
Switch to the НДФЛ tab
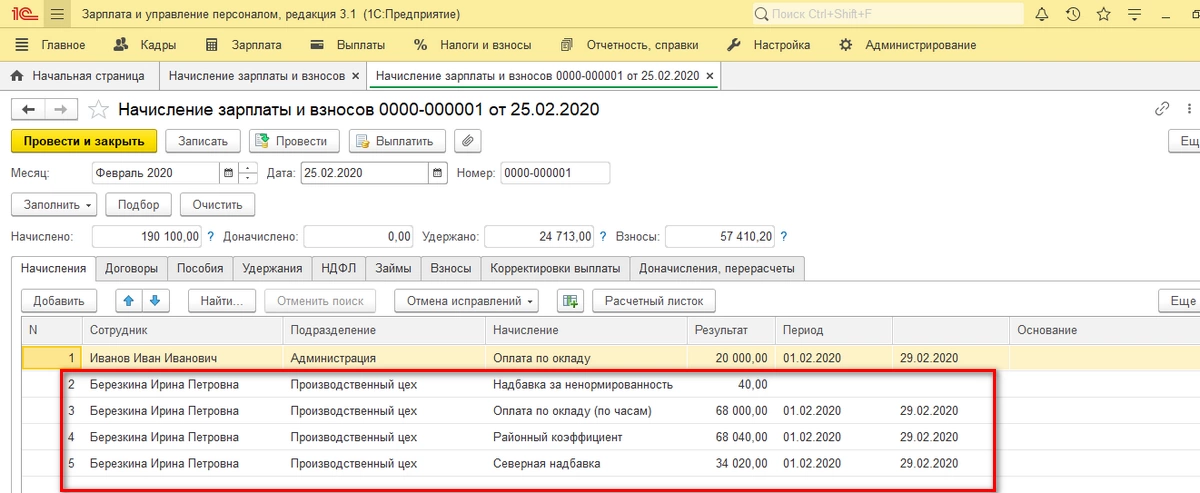pos(338,268)
